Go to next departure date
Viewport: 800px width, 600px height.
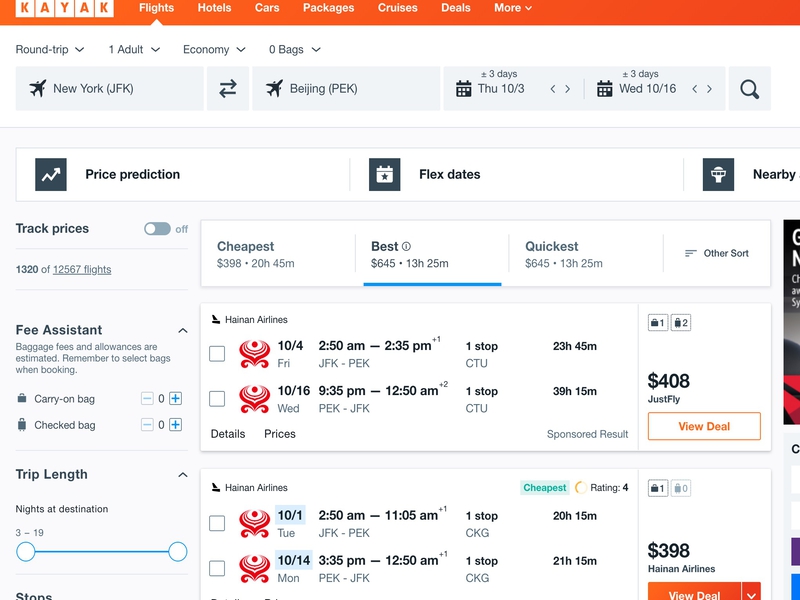tap(567, 89)
